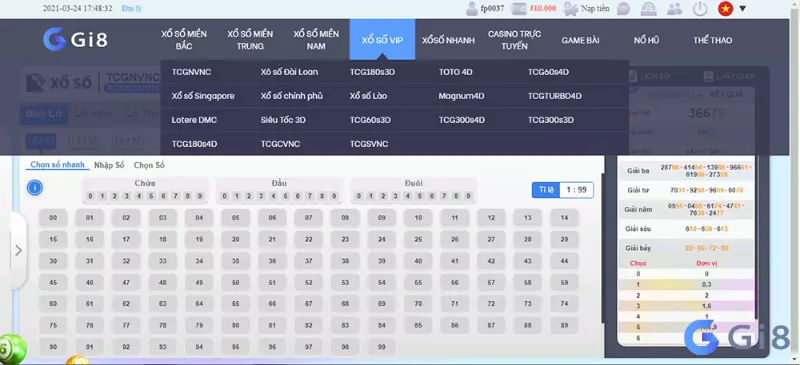Image resolution: width=800 pixels, height=365 pixels.
Task: Expand the left side panel chevron
Action: click(x=18, y=250)
